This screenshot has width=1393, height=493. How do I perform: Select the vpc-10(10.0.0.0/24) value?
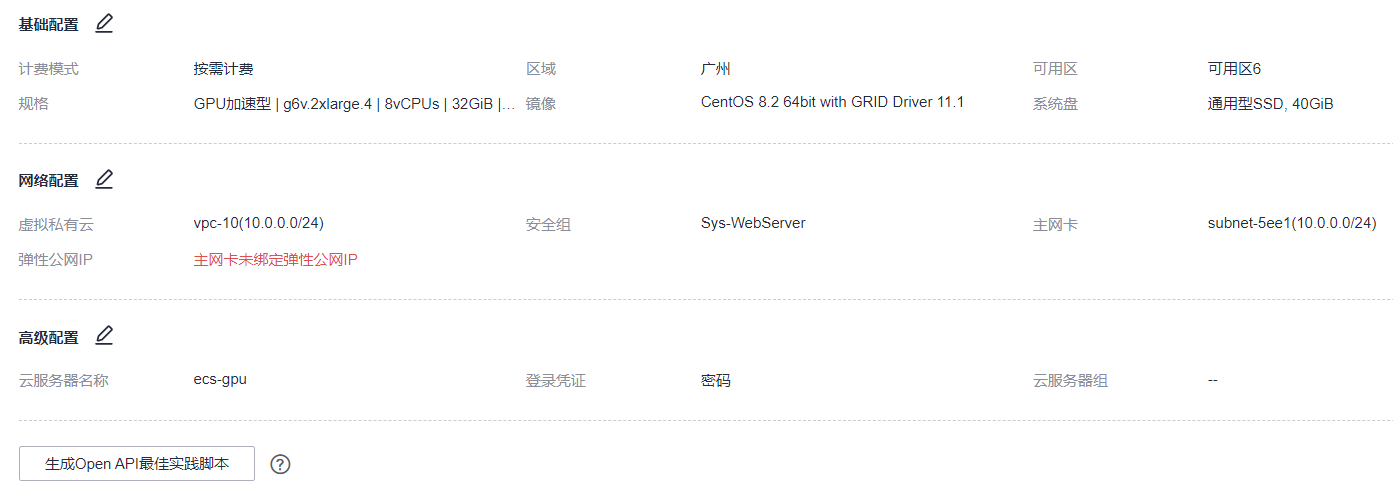coord(259,223)
